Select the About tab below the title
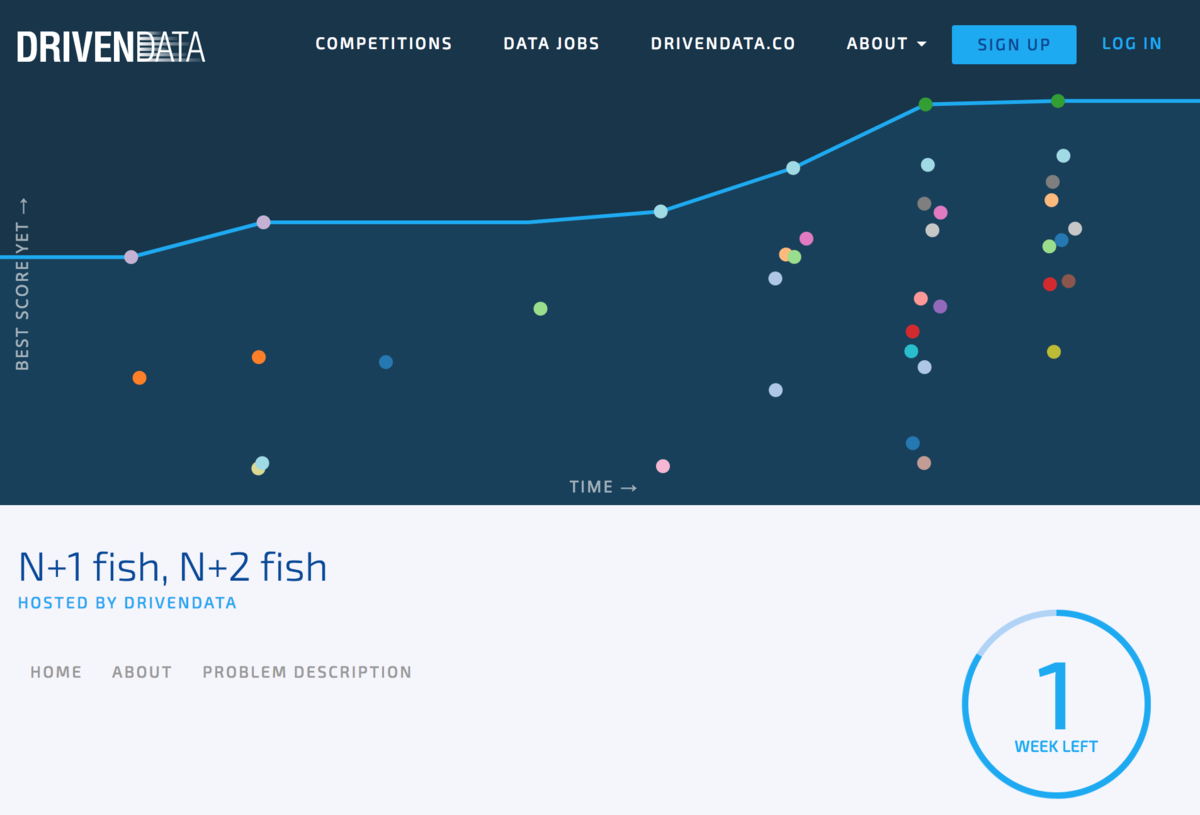 [x=142, y=672]
